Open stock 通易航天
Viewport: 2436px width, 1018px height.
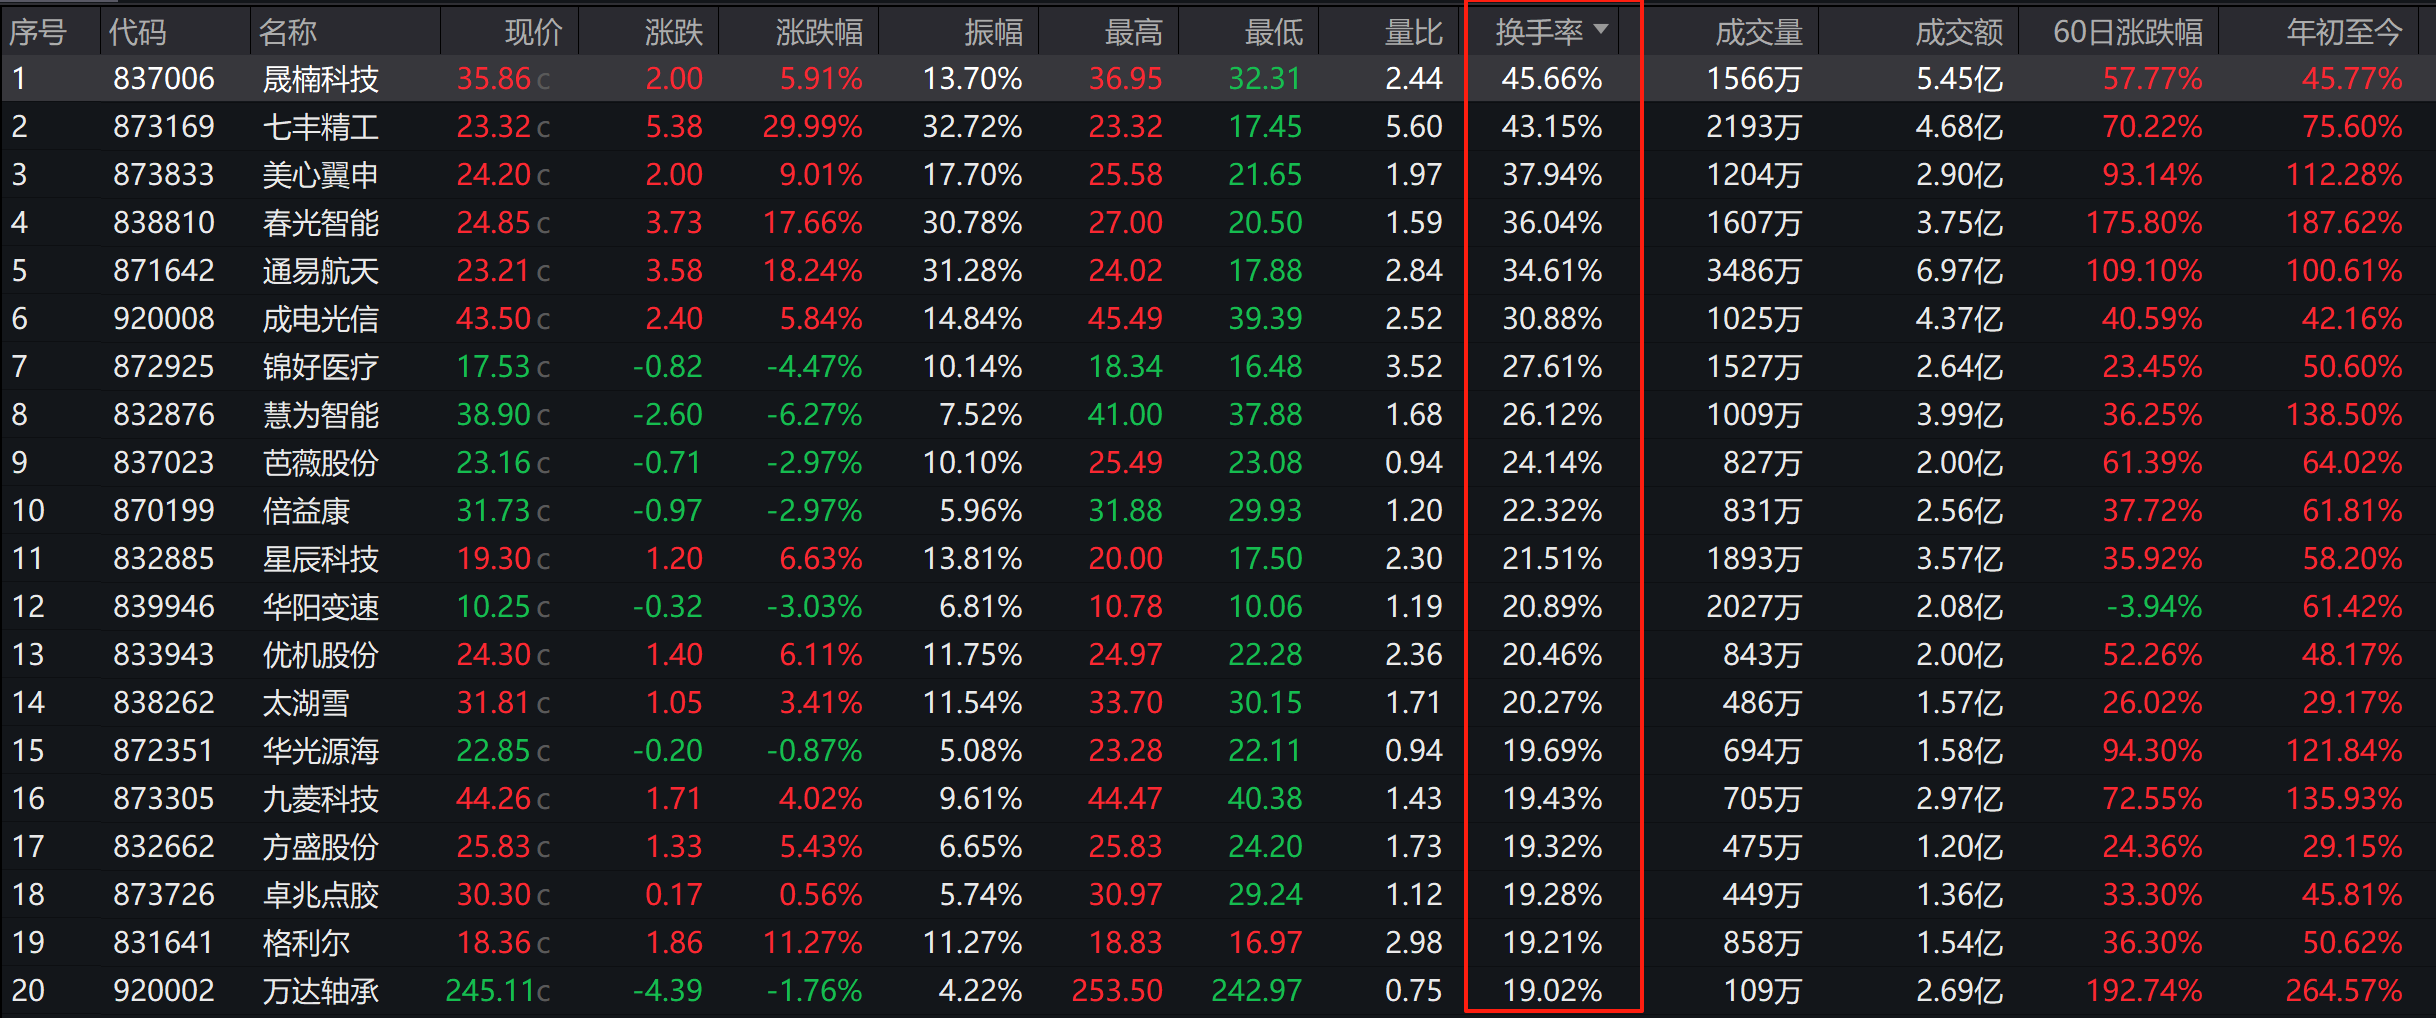pos(320,271)
